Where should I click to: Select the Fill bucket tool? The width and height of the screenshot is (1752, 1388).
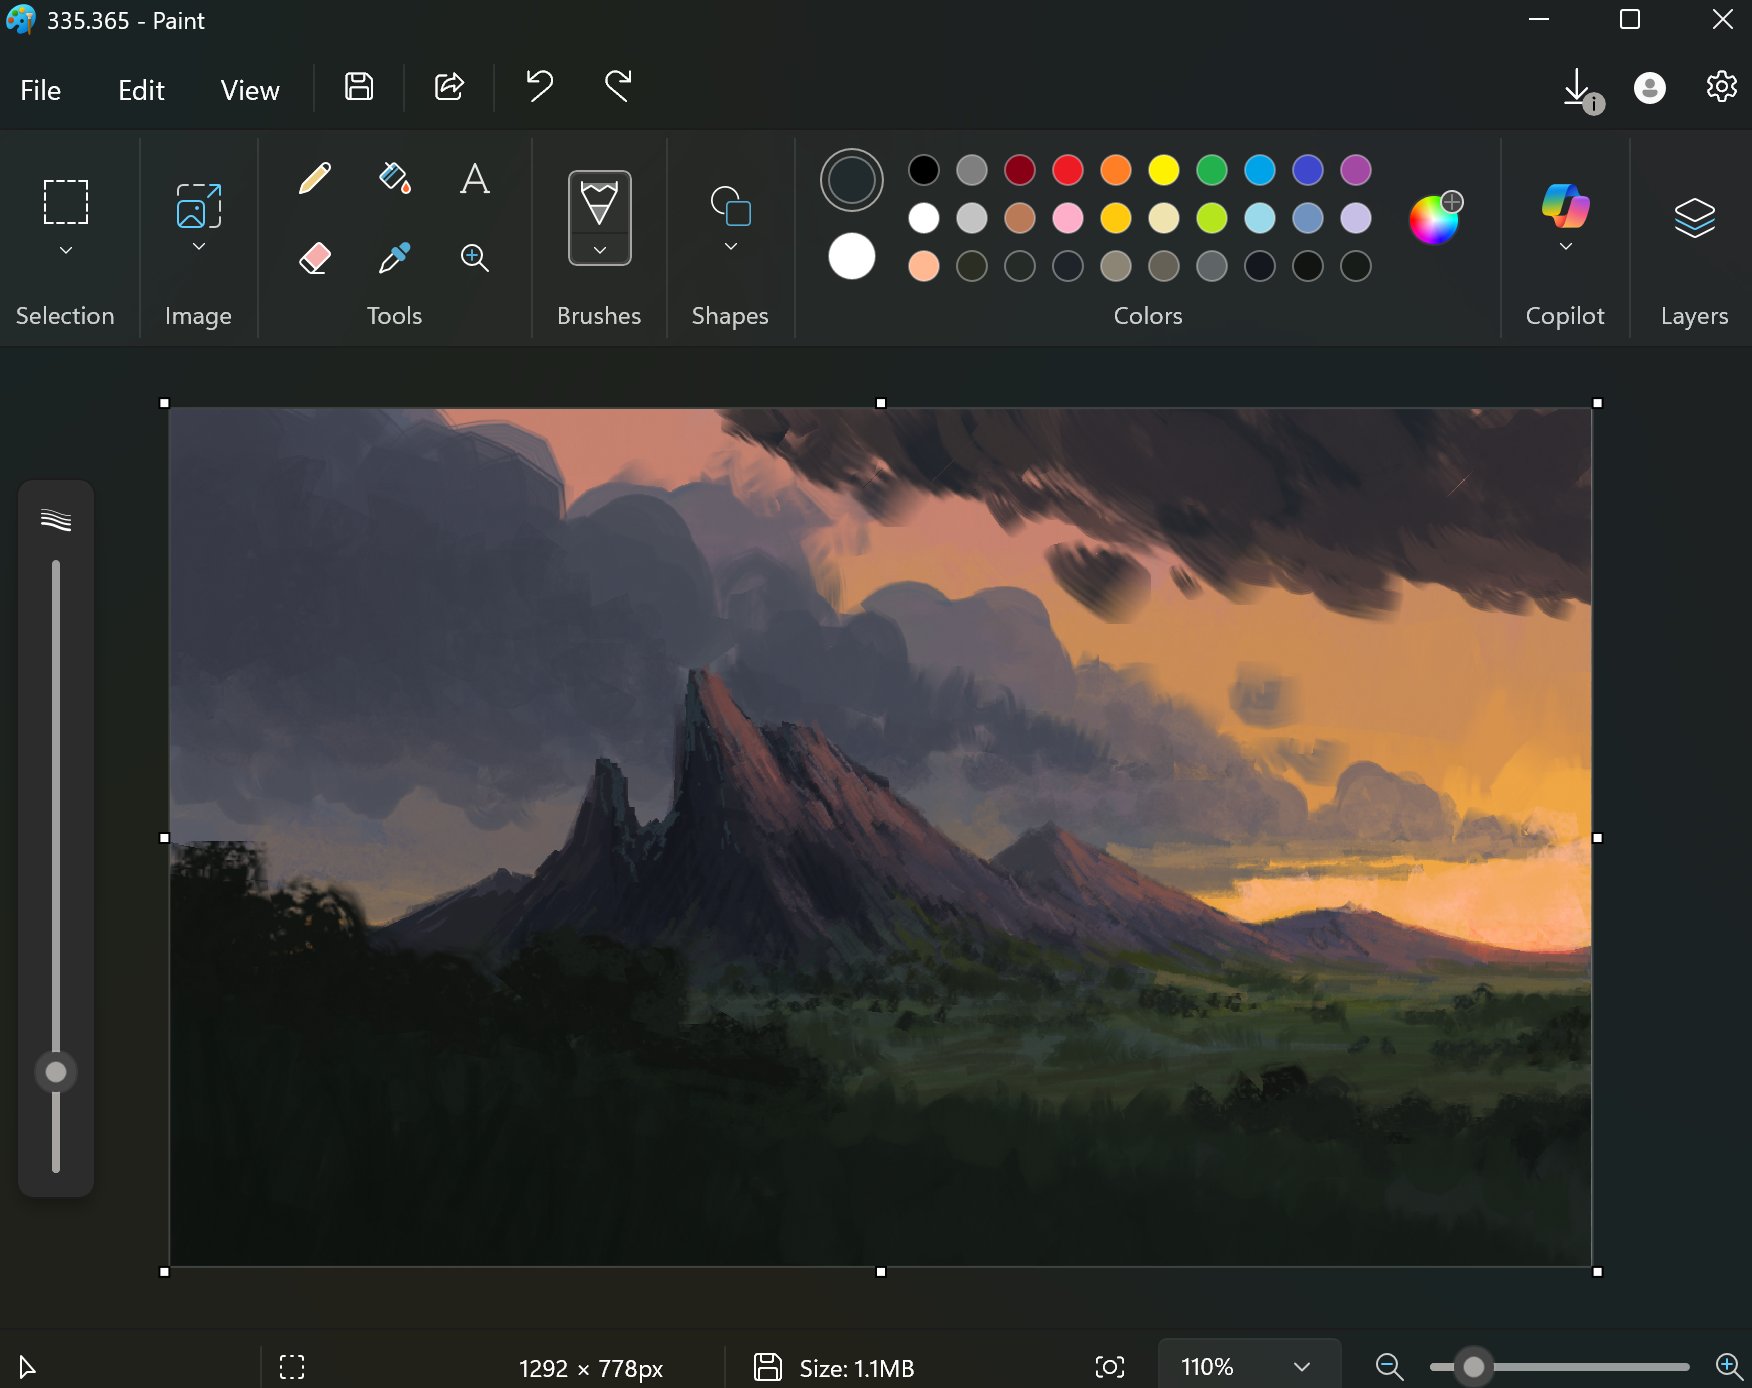(395, 179)
